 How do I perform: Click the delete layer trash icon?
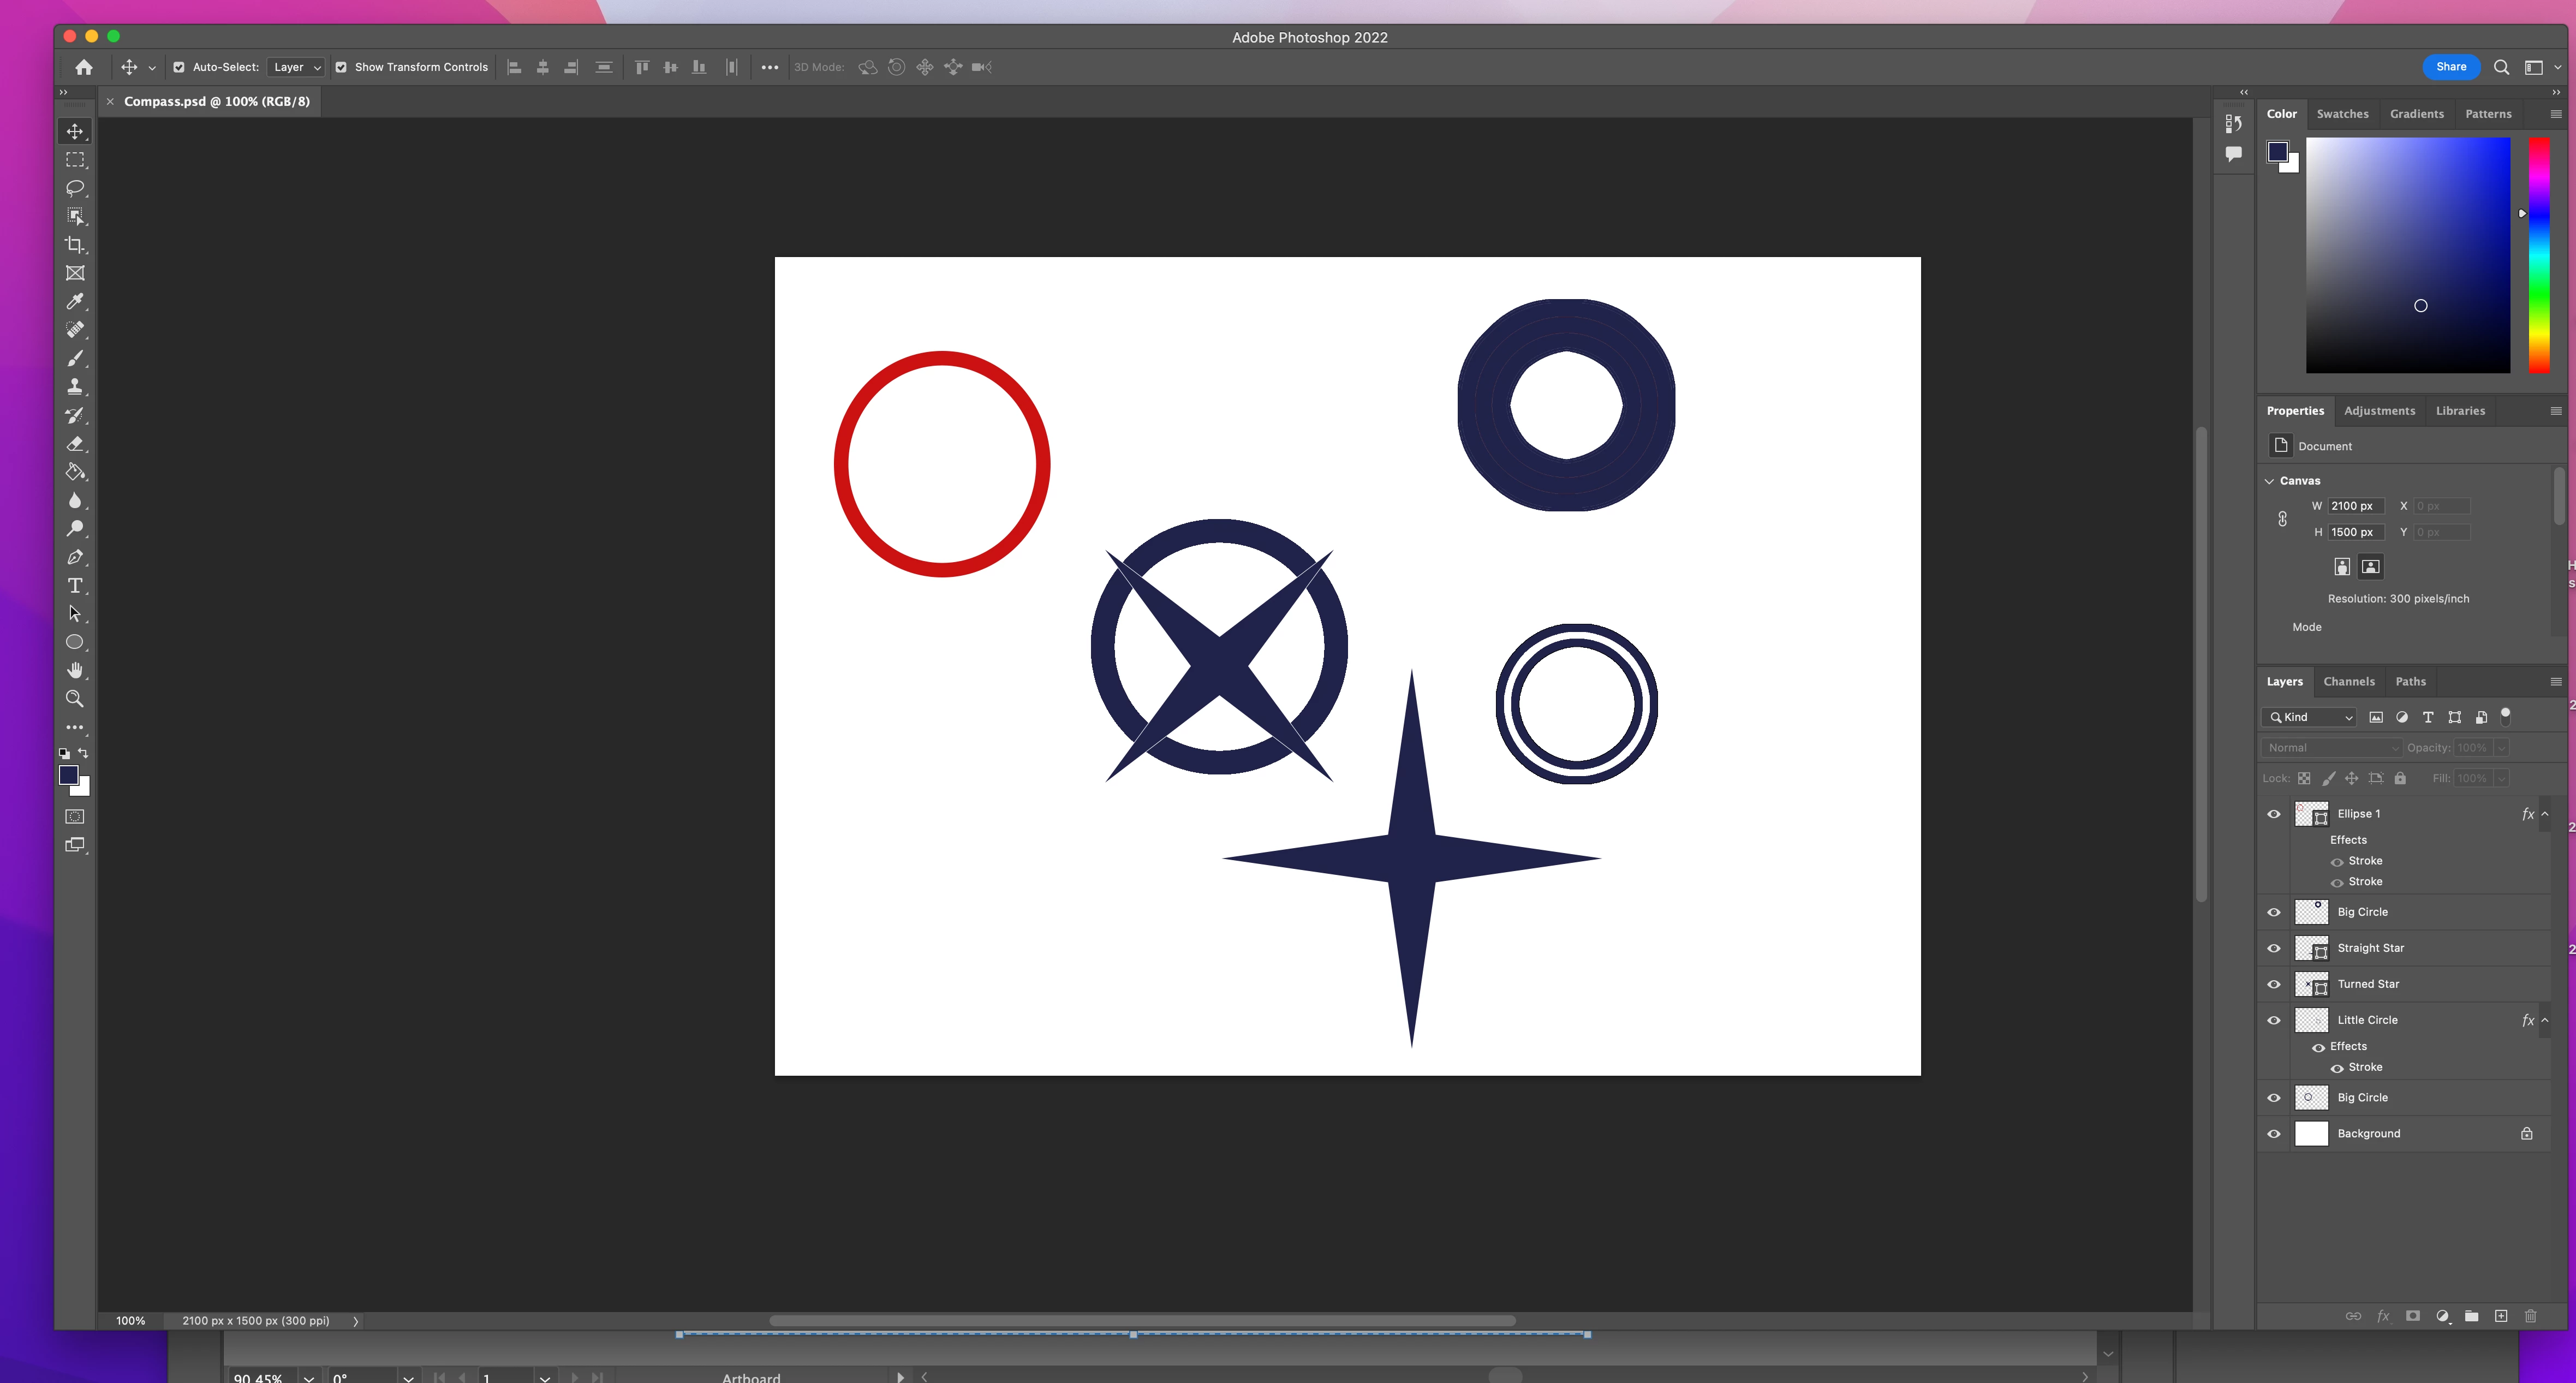point(2530,1316)
